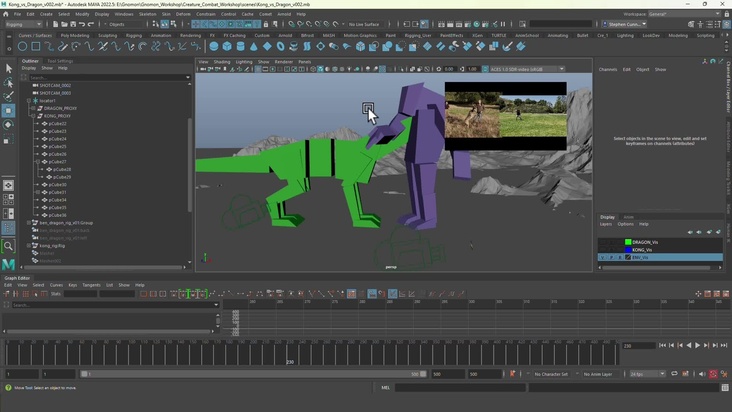Click the DRAGON_Vis green color swatch
The width and height of the screenshot is (732, 412).
[x=628, y=242]
